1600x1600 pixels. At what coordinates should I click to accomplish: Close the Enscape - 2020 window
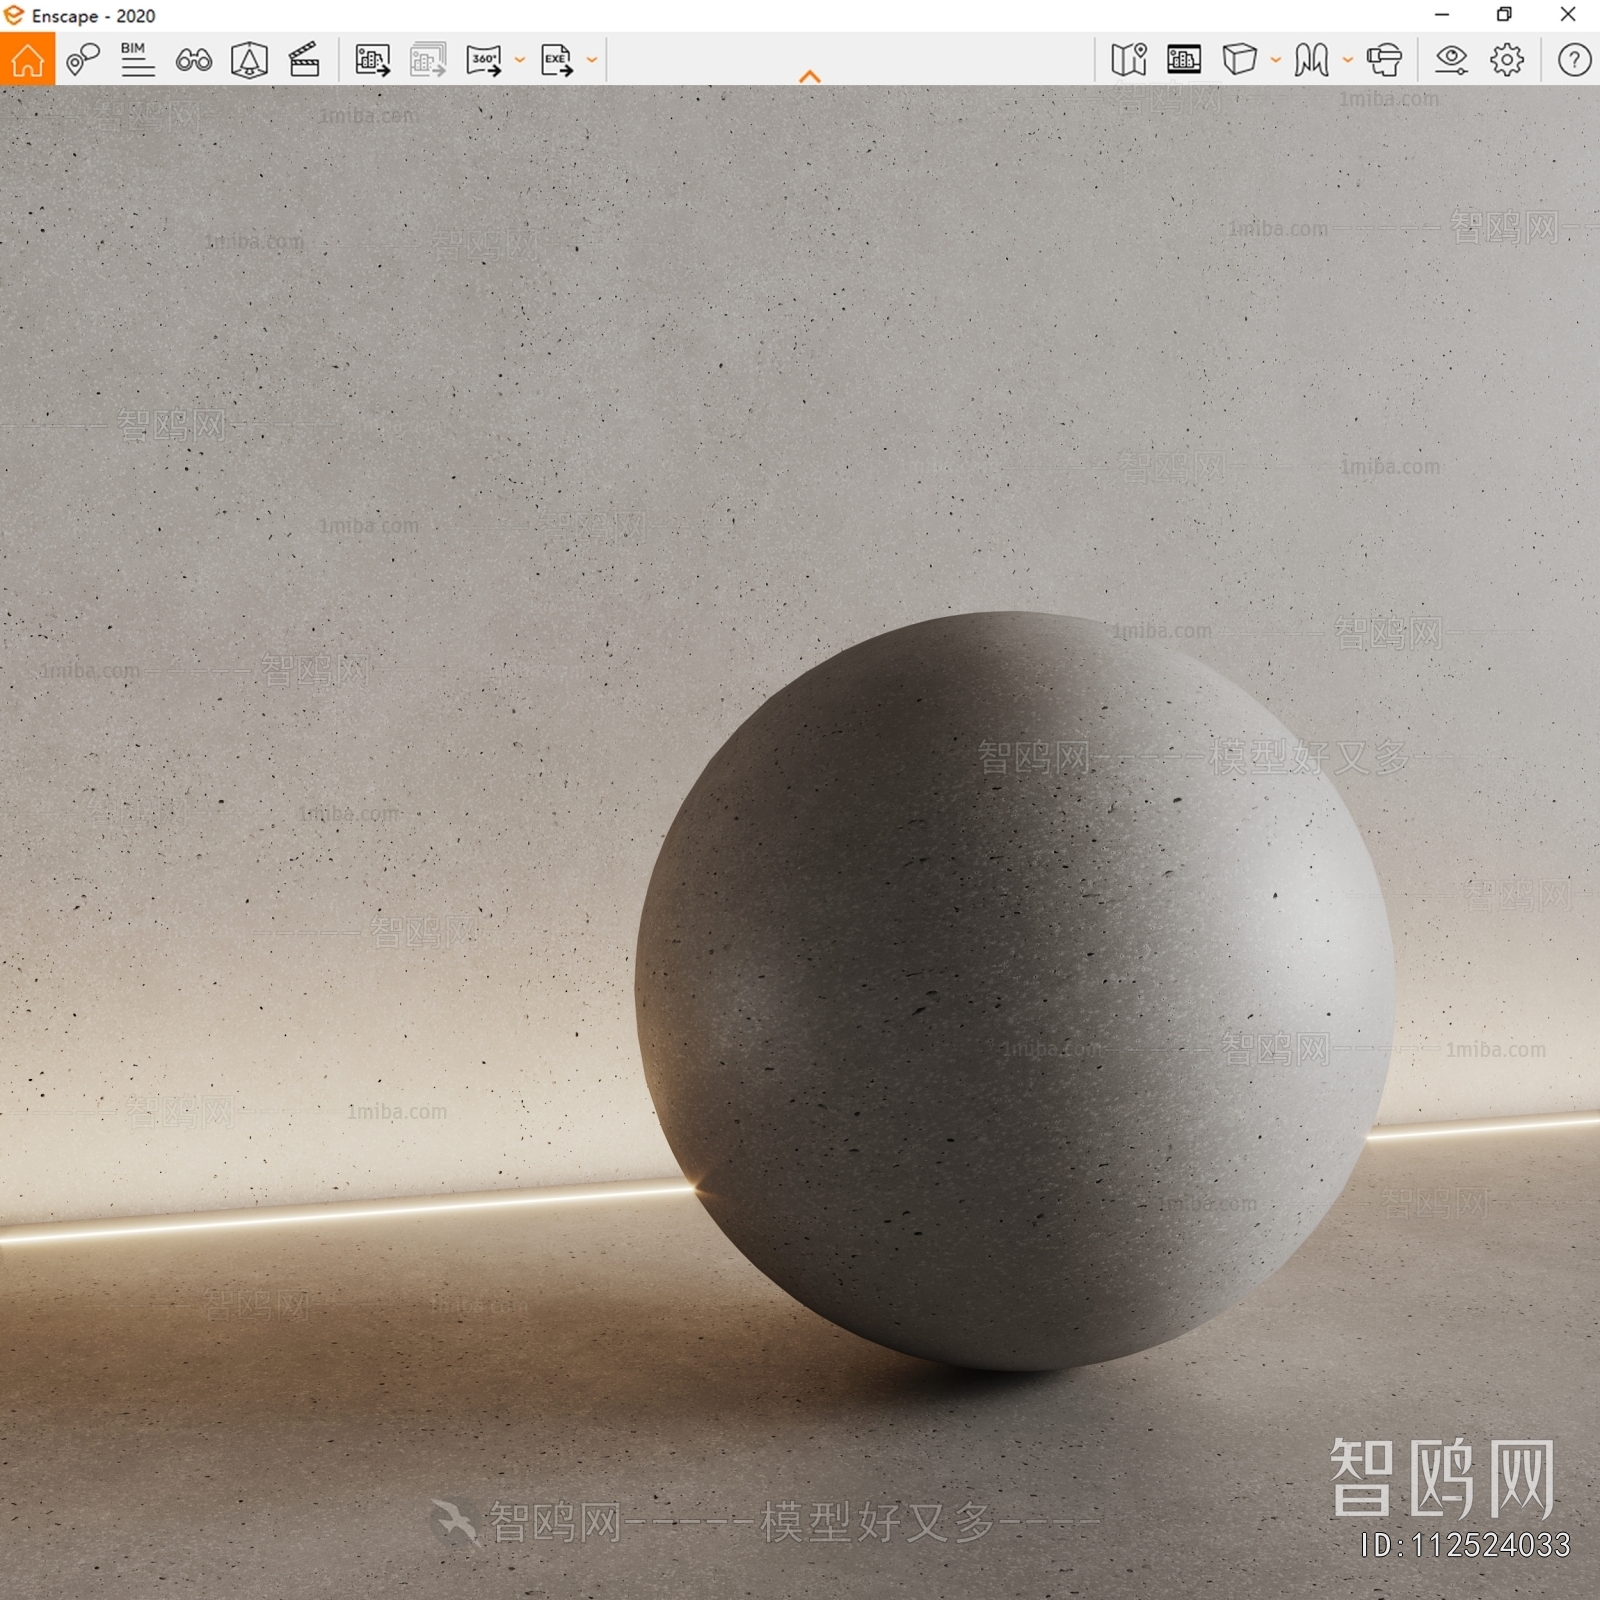1568,15
